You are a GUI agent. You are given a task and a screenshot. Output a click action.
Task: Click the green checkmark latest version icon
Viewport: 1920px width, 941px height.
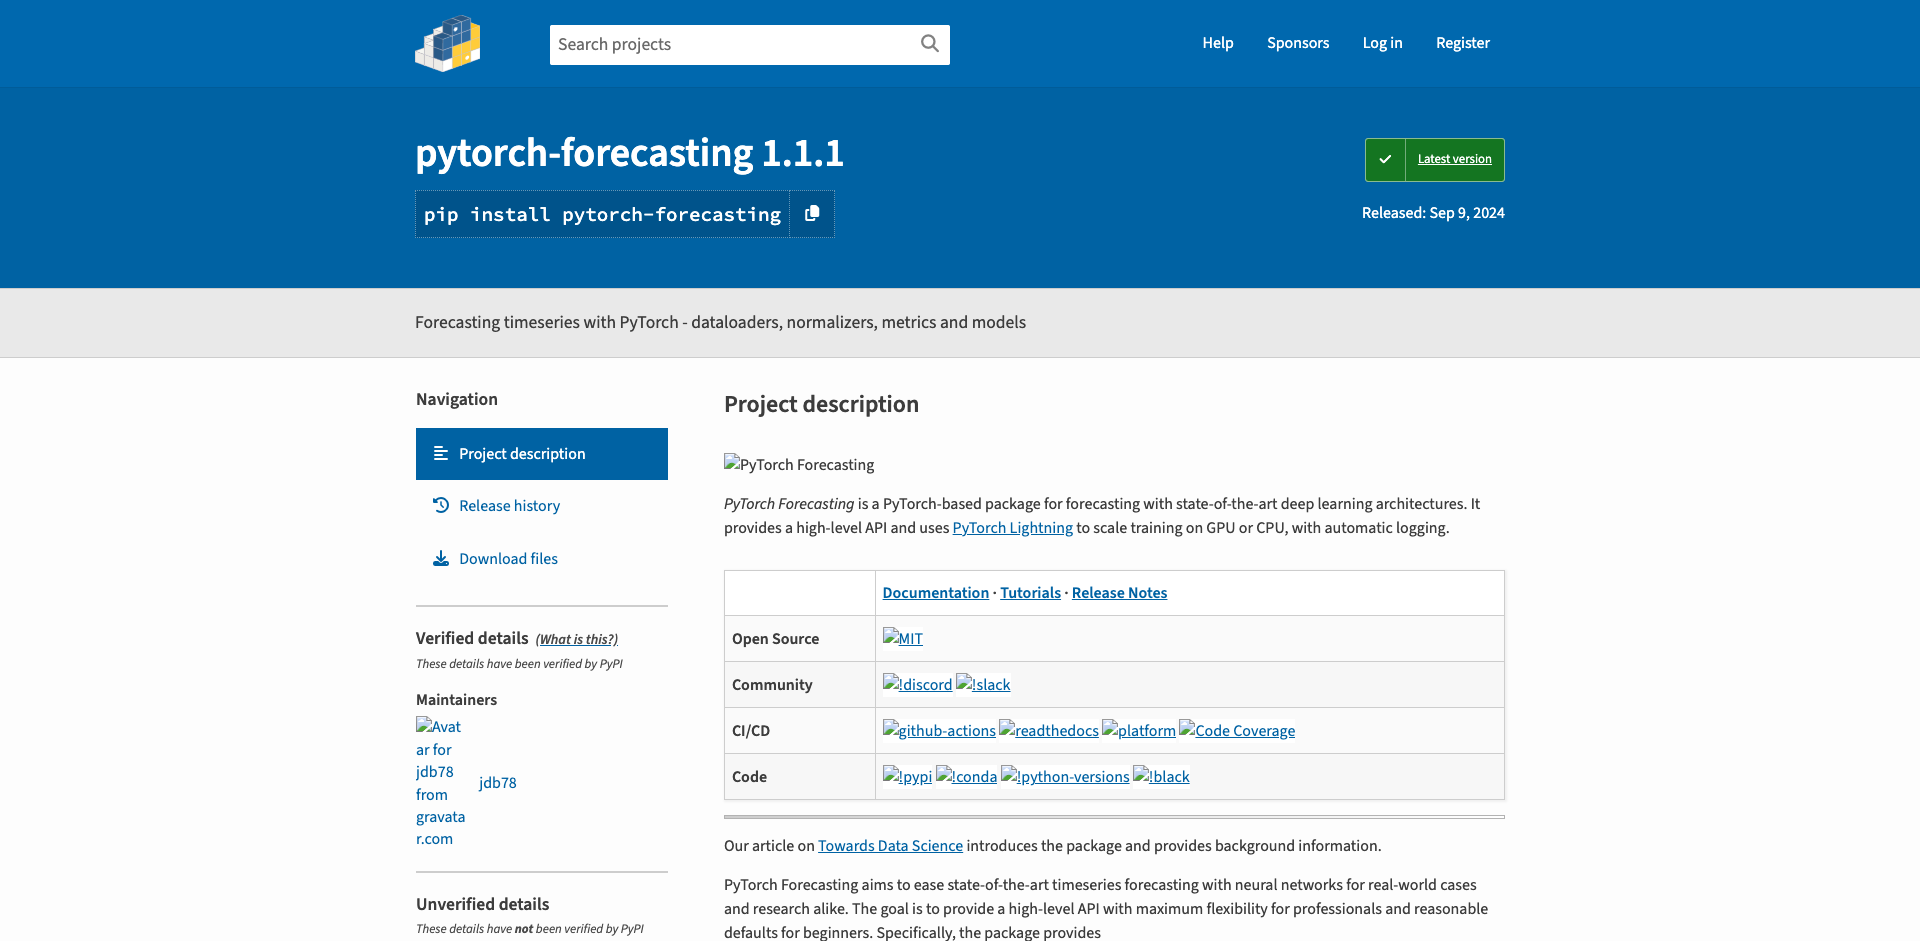1385,159
